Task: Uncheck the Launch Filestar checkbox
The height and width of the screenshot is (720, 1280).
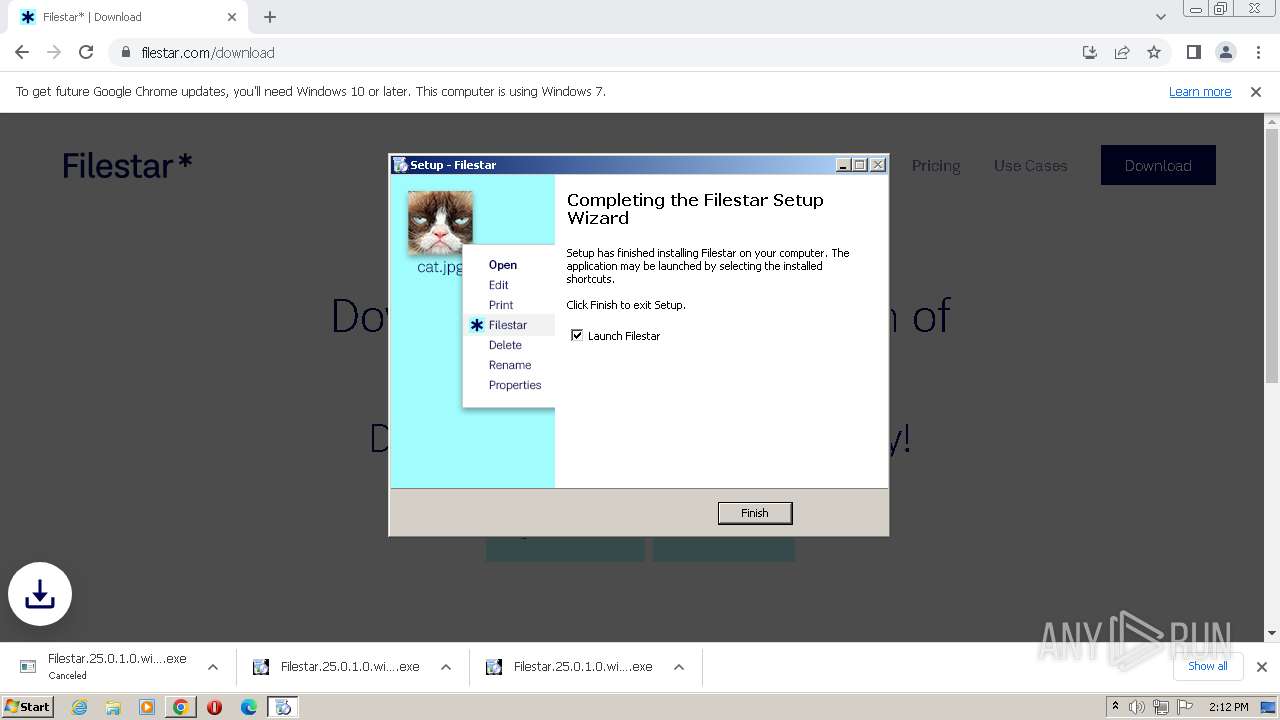Action: [x=577, y=335]
